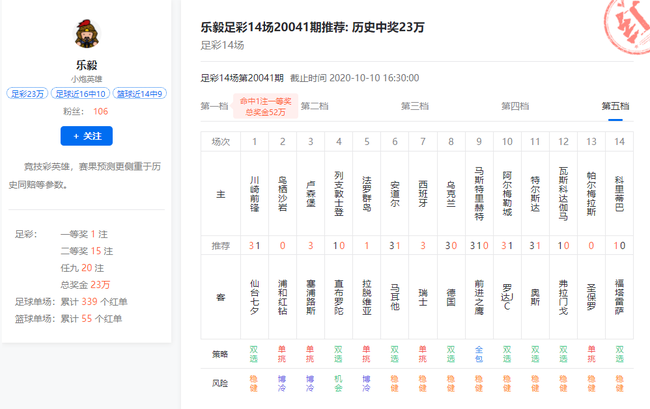Click away team 马耳他

click(x=395, y=297)
